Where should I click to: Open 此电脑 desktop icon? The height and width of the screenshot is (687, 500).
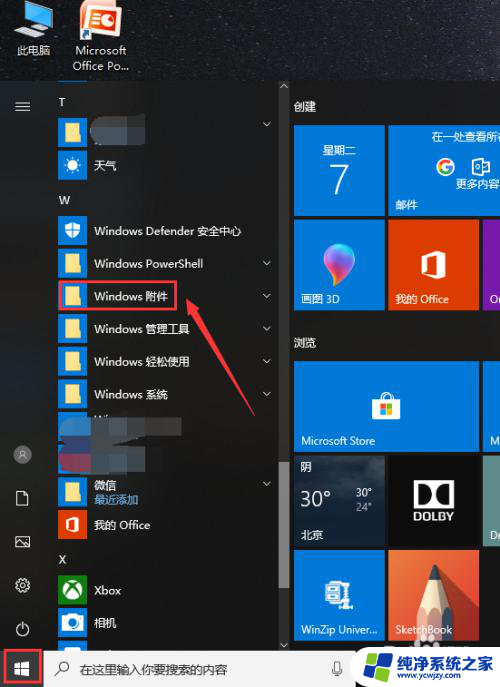(33, 28)
